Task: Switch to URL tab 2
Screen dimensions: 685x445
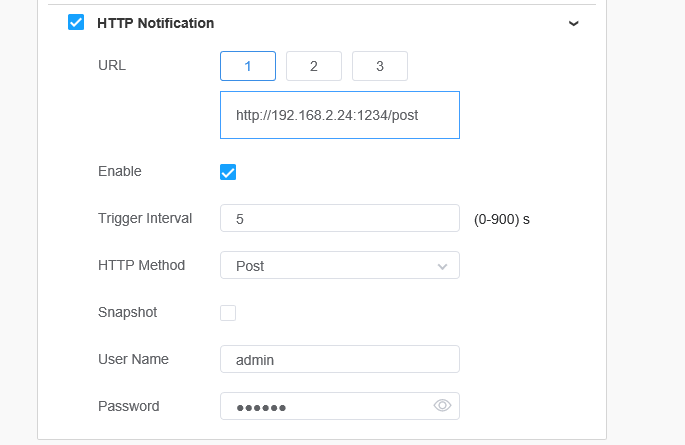Action: [x=314, y=66]
